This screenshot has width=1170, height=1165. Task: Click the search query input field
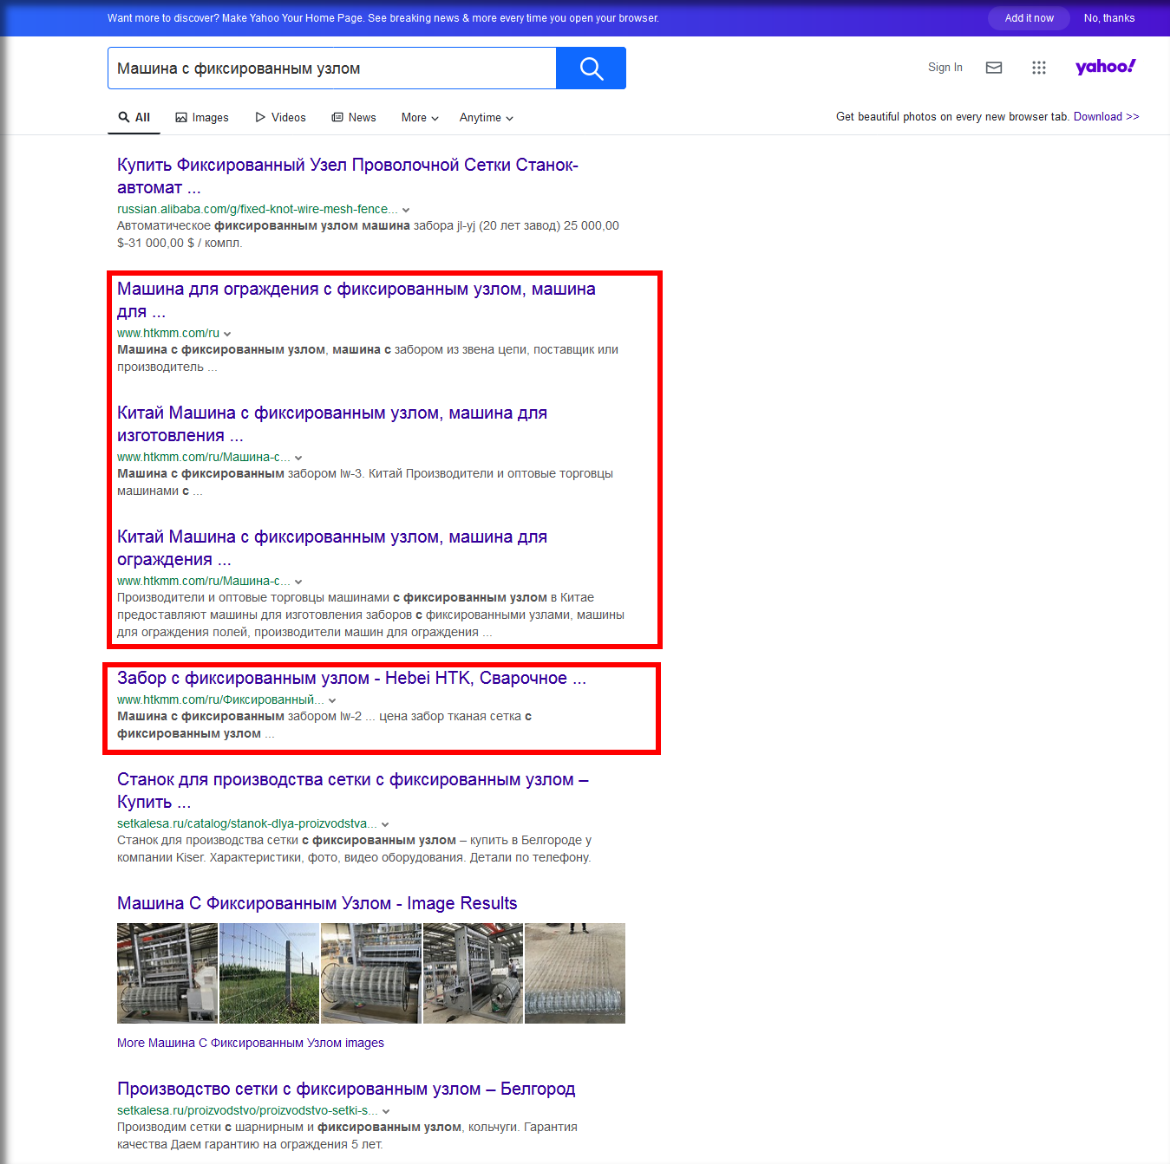331,68
